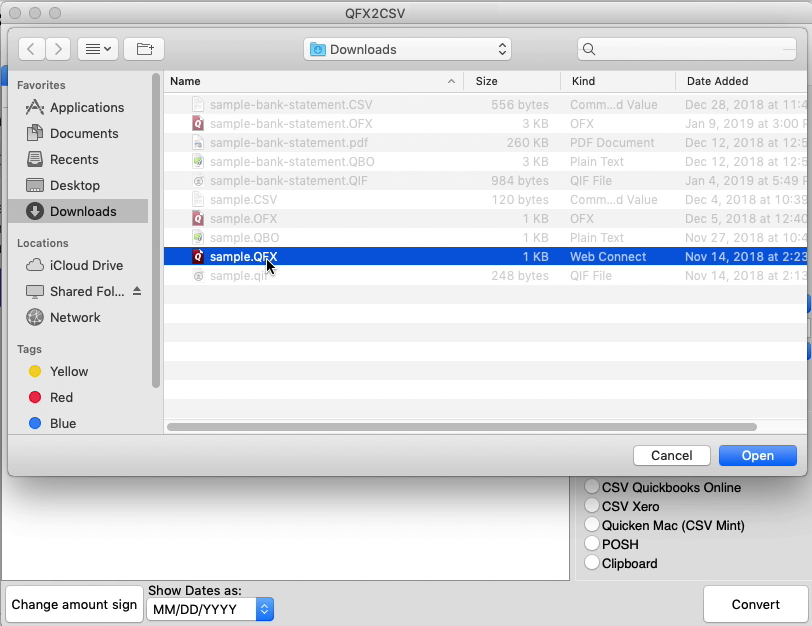Open Network in the sidebar
The width and height of the screenshot is (812, 626).
[75, 317]
